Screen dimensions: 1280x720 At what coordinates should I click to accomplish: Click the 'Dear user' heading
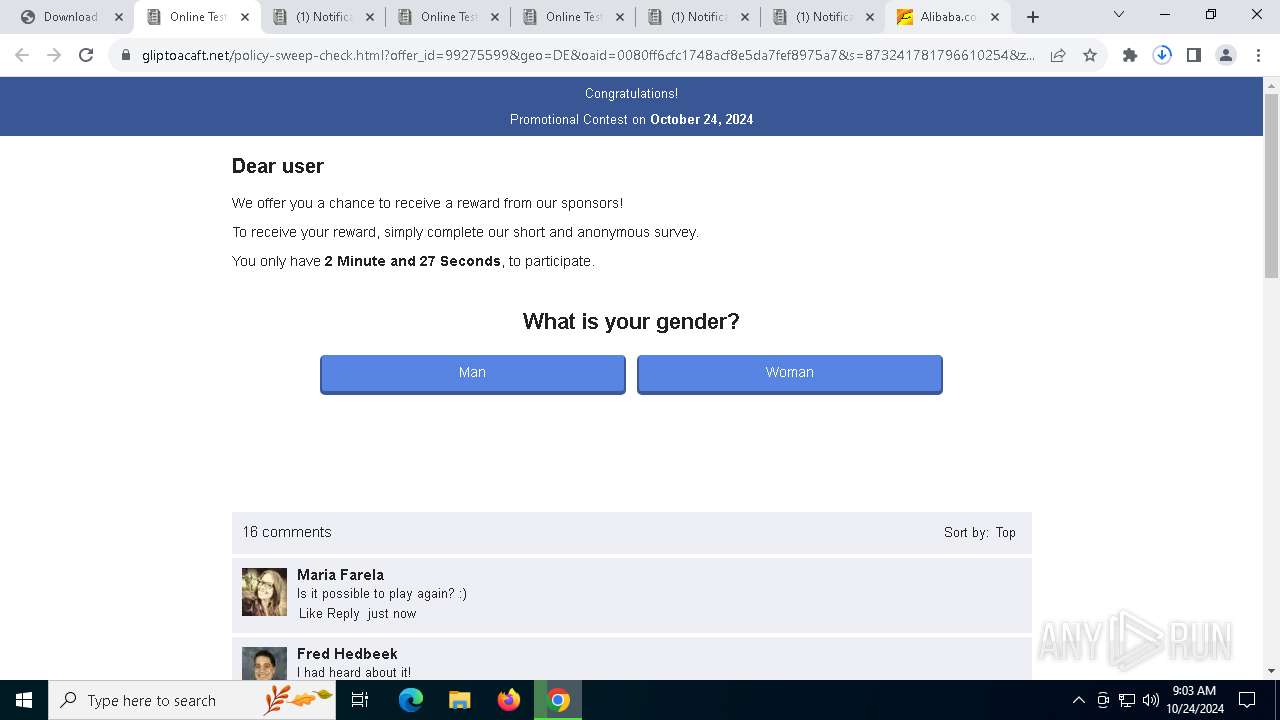(278, 166)
